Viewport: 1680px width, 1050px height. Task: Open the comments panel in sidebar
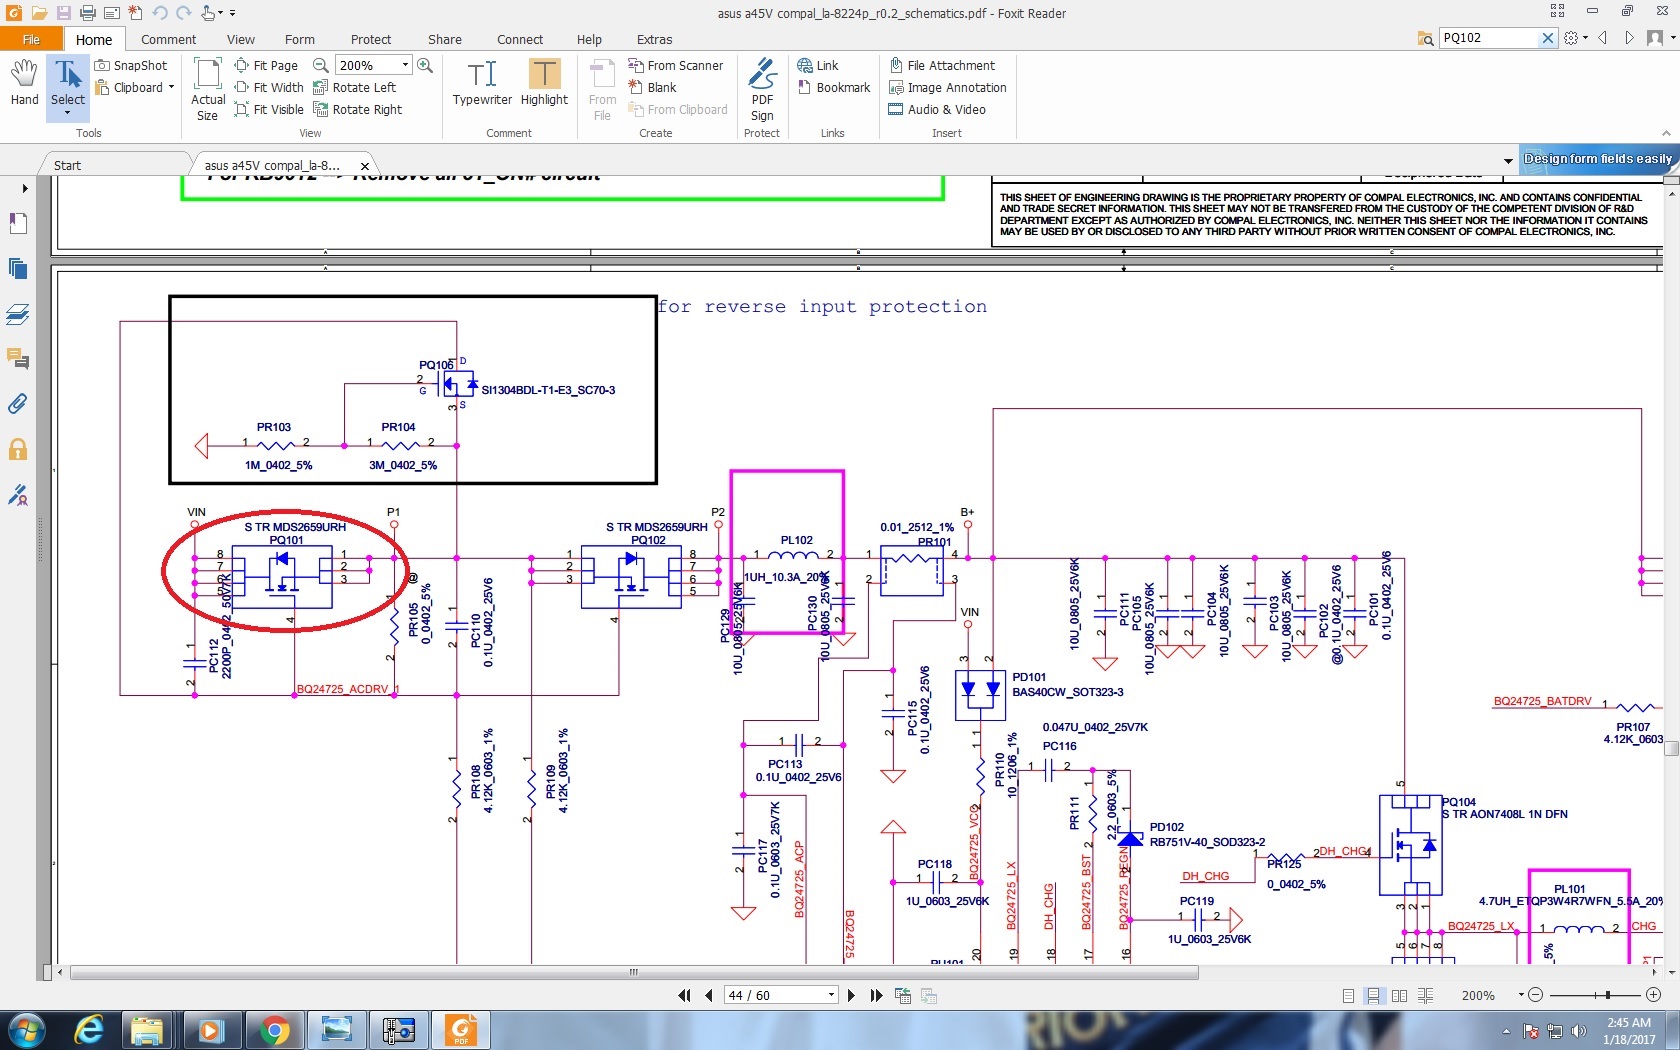(18, 358)
